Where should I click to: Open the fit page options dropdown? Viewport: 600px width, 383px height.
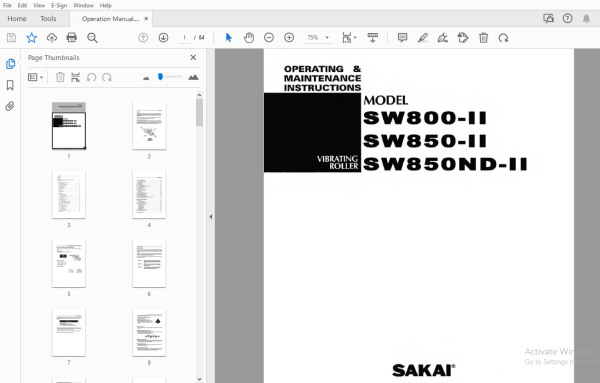pos(349,37)
